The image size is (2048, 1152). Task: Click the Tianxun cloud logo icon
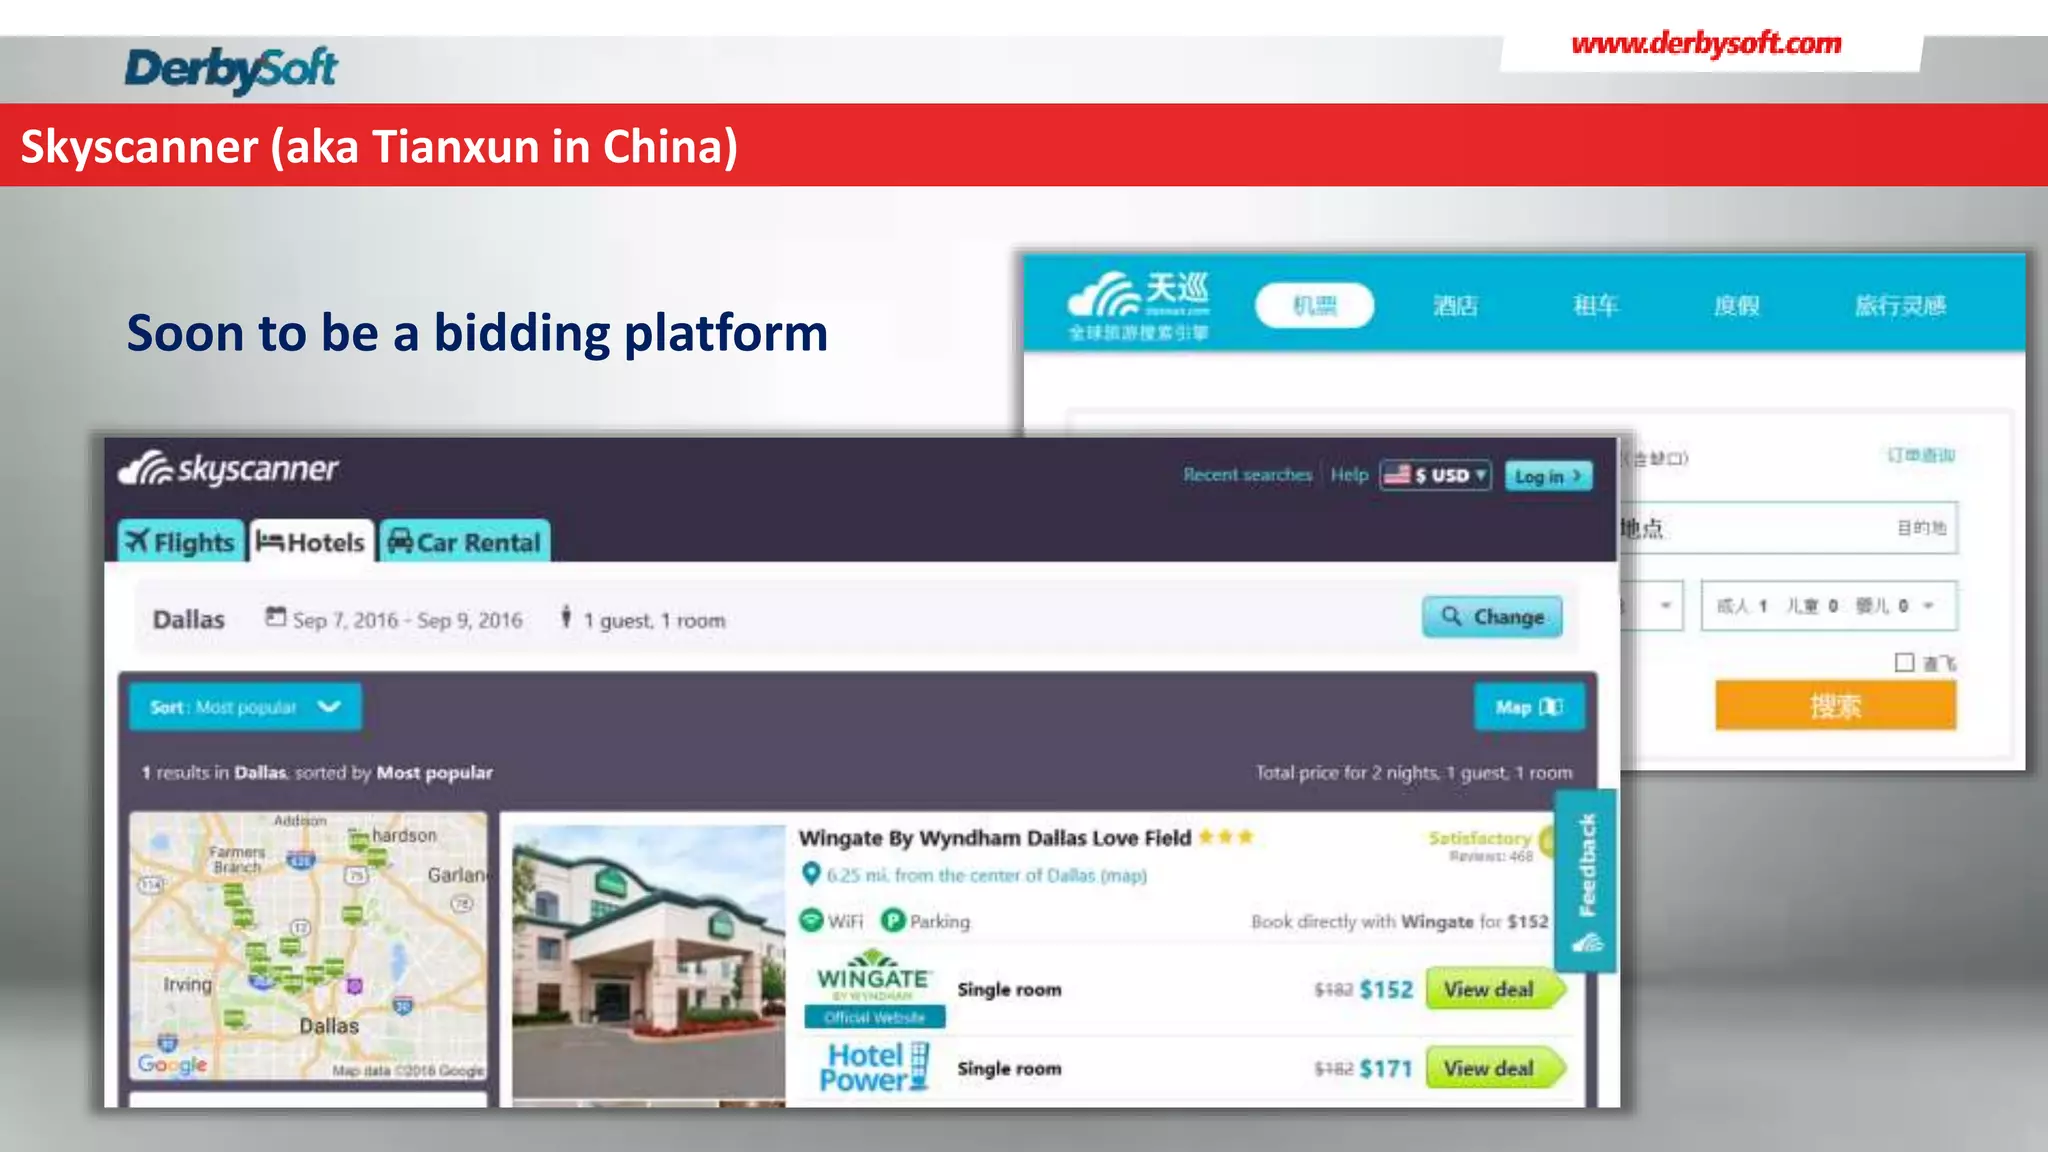(x=1102, y=293)
